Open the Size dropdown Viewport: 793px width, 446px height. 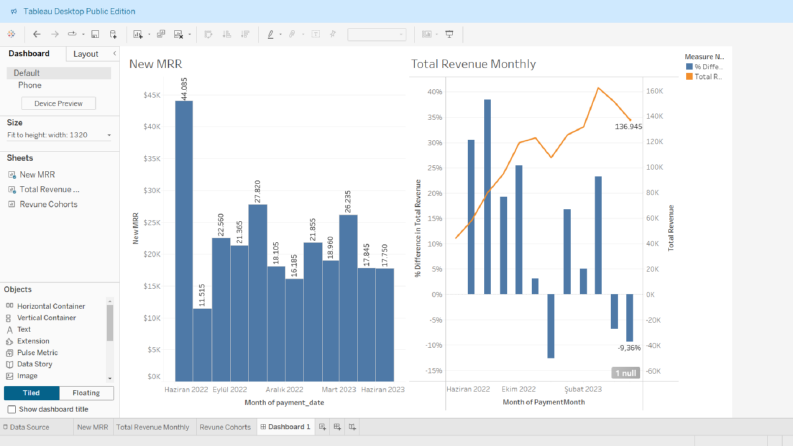coord(59,135)
